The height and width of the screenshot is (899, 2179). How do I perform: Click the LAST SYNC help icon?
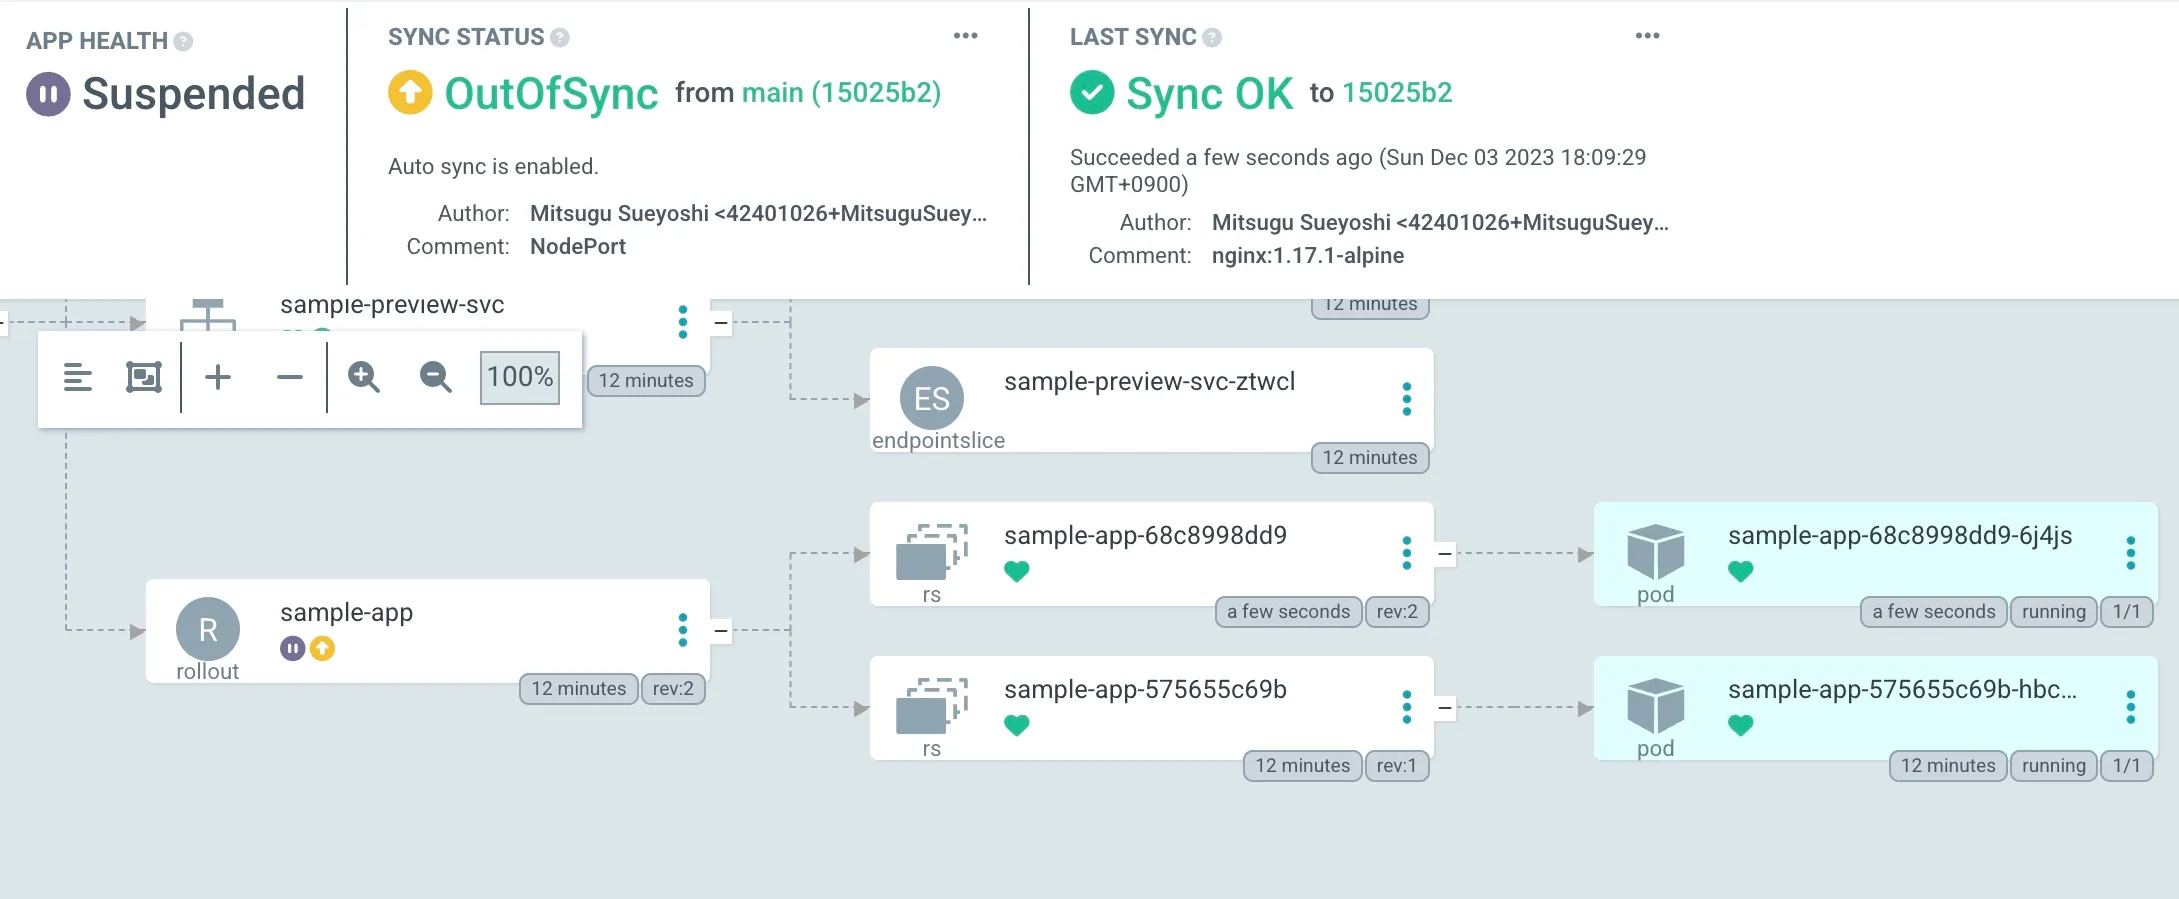tap(1212, 37)
